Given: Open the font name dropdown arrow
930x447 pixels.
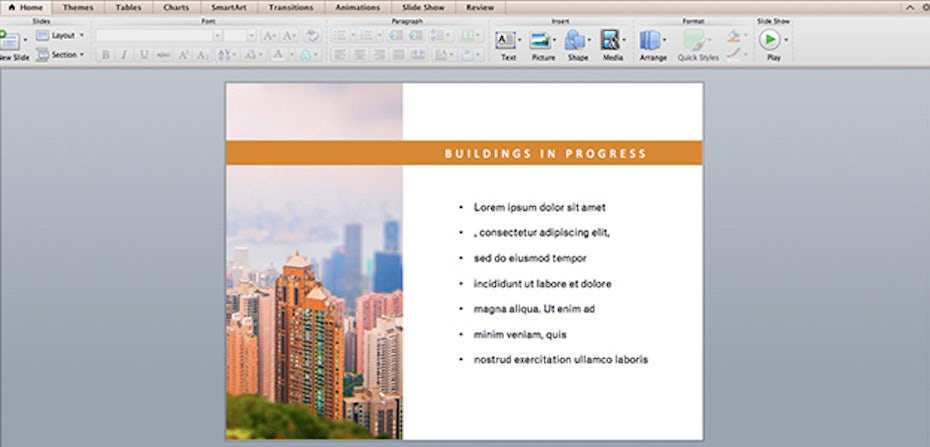Looking at the screenshot, I should click(x=217, y=36).
